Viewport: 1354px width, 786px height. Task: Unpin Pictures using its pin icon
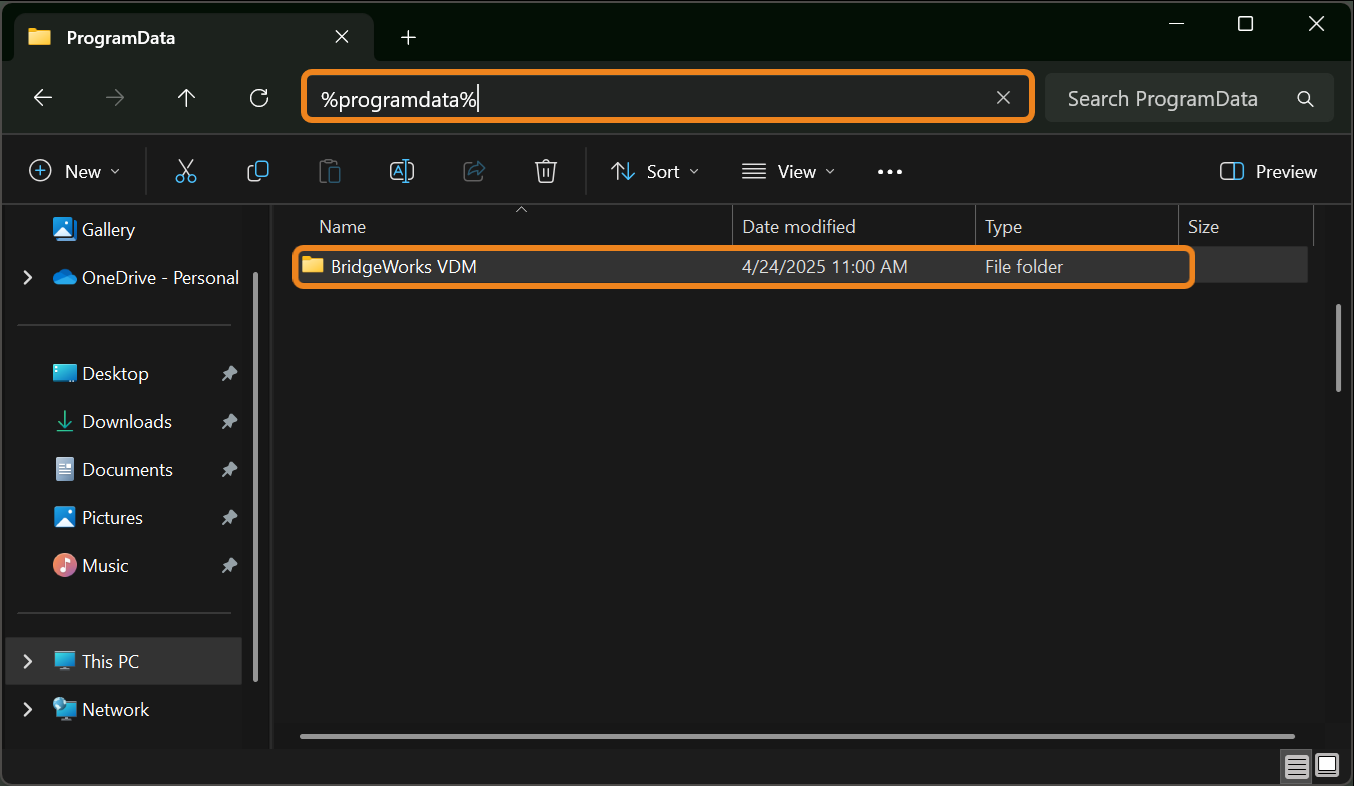coord(229,517)
